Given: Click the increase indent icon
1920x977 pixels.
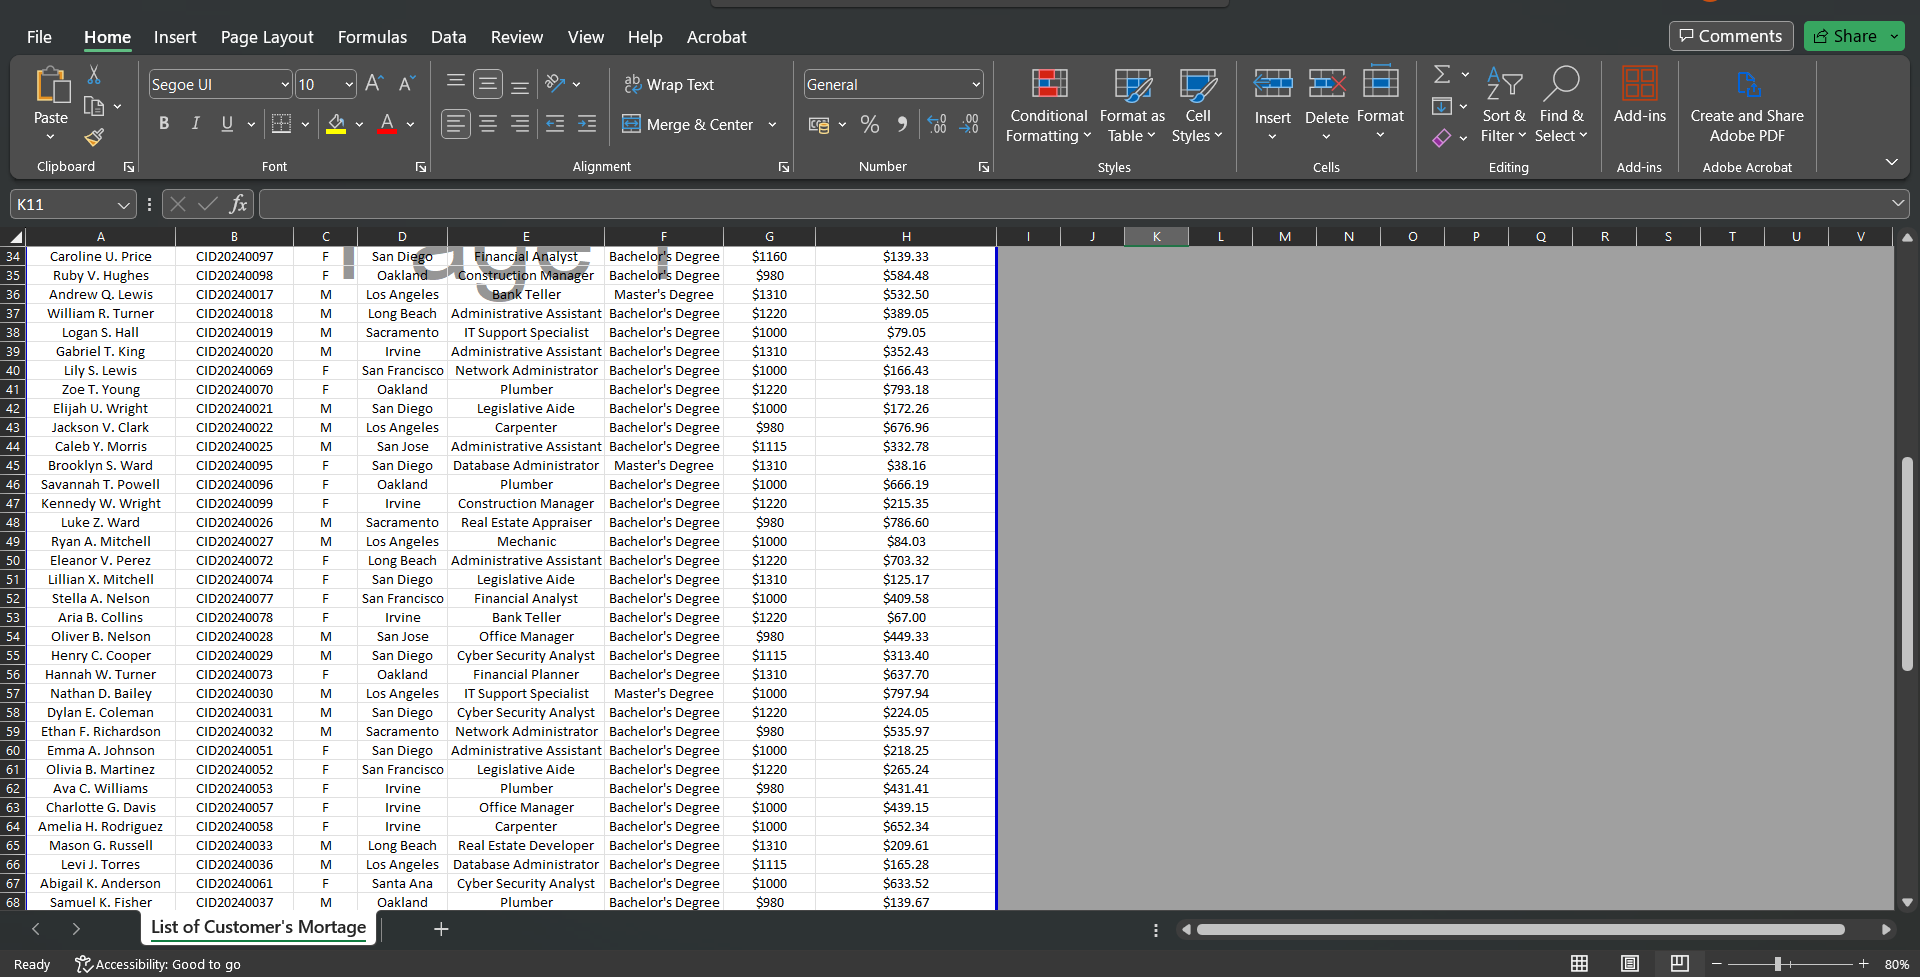Looking at the screenshot, I should pos(587,124).
